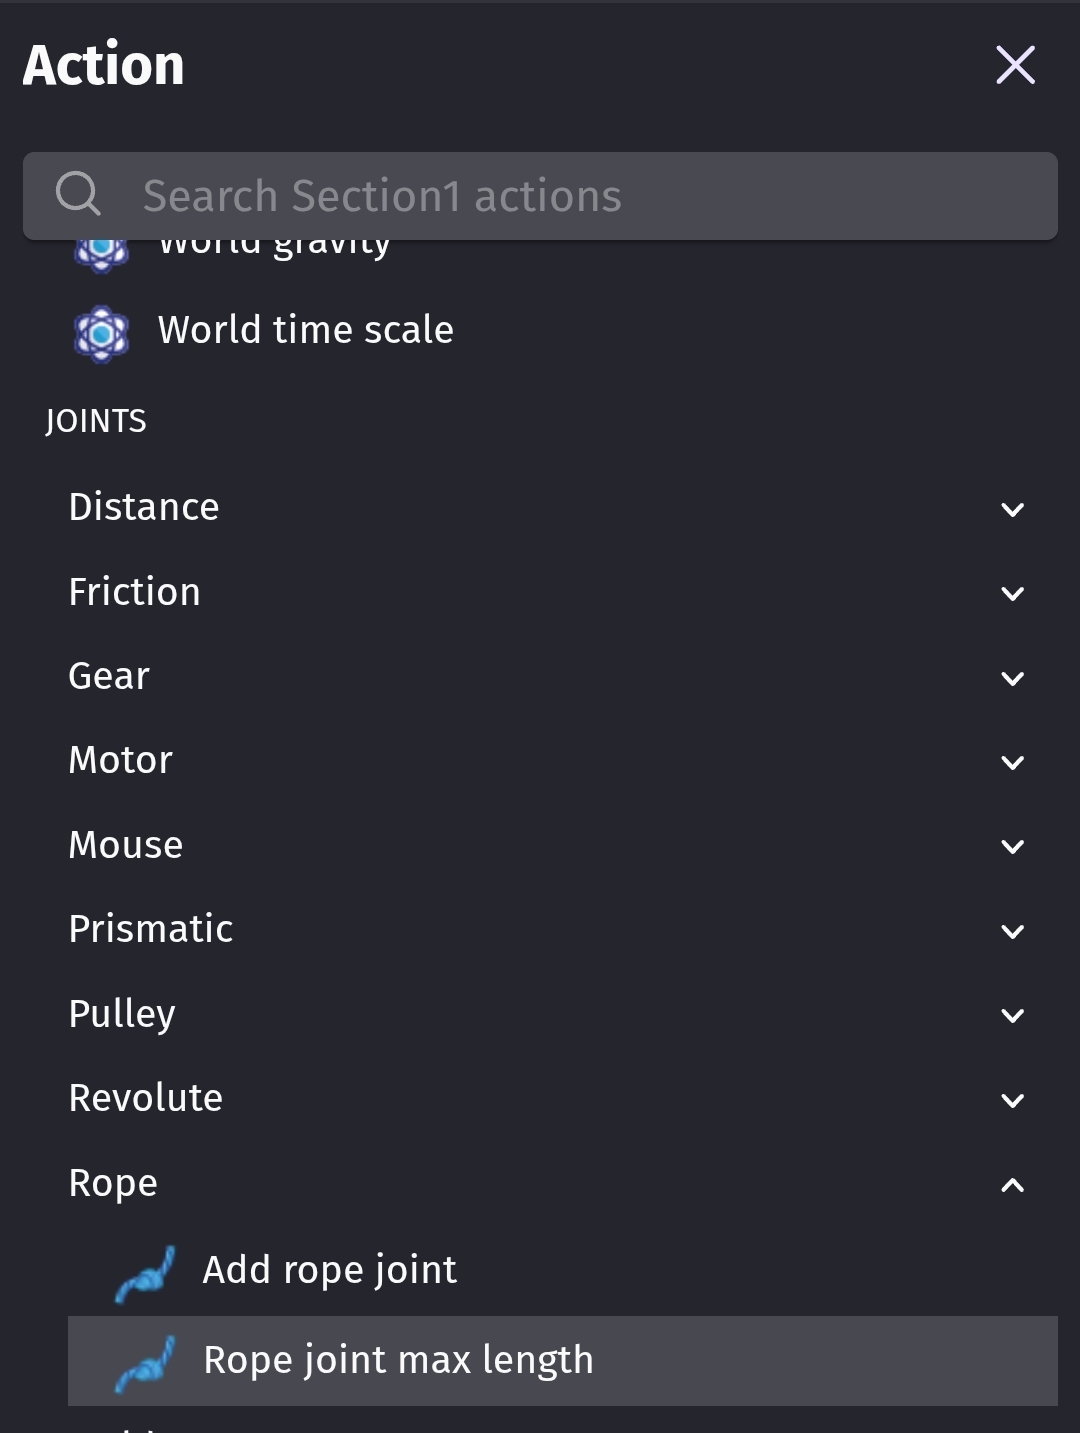Expand the Friction chevron
1080x1433 pixels.
coord(1012,594)
